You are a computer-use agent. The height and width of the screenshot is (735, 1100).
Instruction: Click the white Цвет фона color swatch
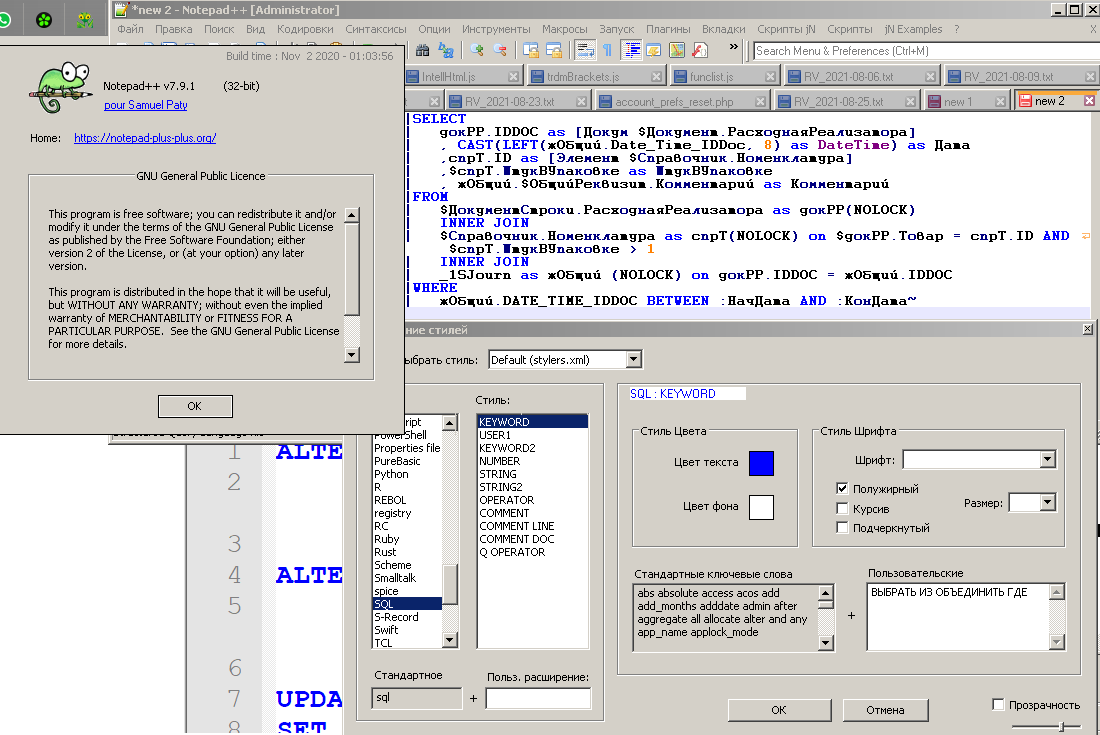click(761, 507)
